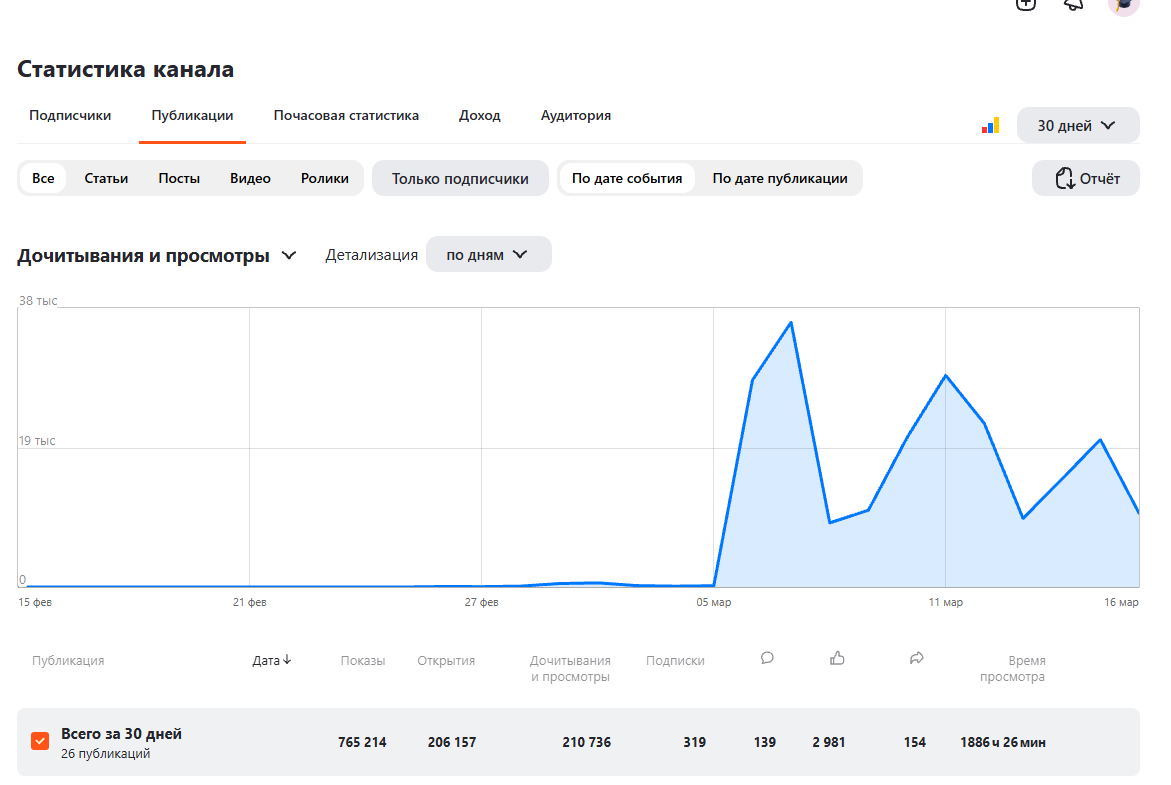Switch to the 'Подписчики' tab
The height and width of the screenshot is (785, 1171).
tap(70, 116)
